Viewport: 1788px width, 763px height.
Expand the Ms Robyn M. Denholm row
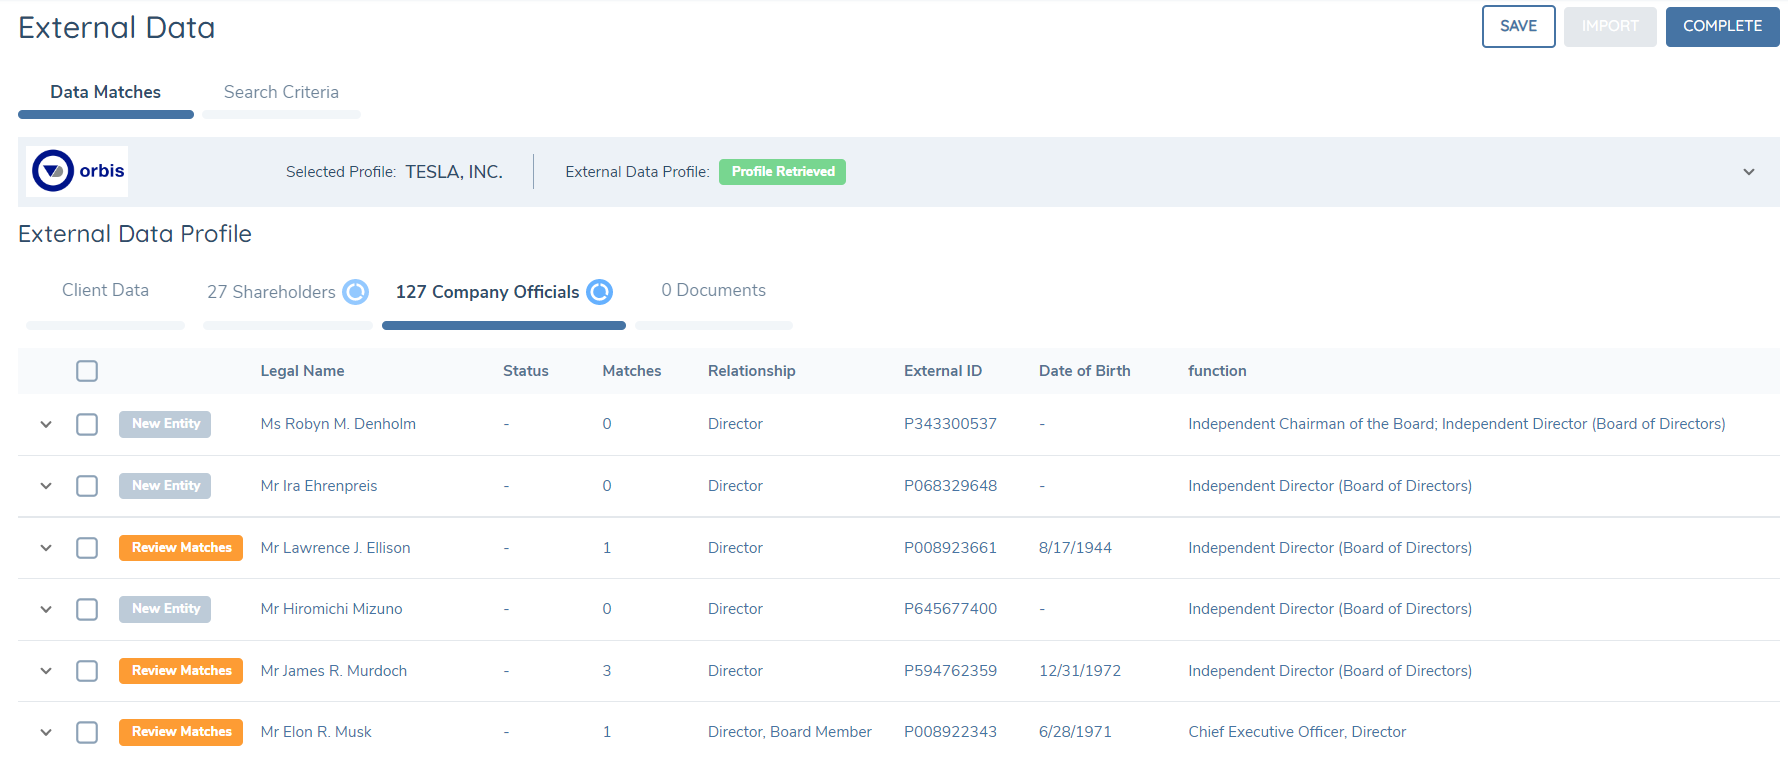46,424
